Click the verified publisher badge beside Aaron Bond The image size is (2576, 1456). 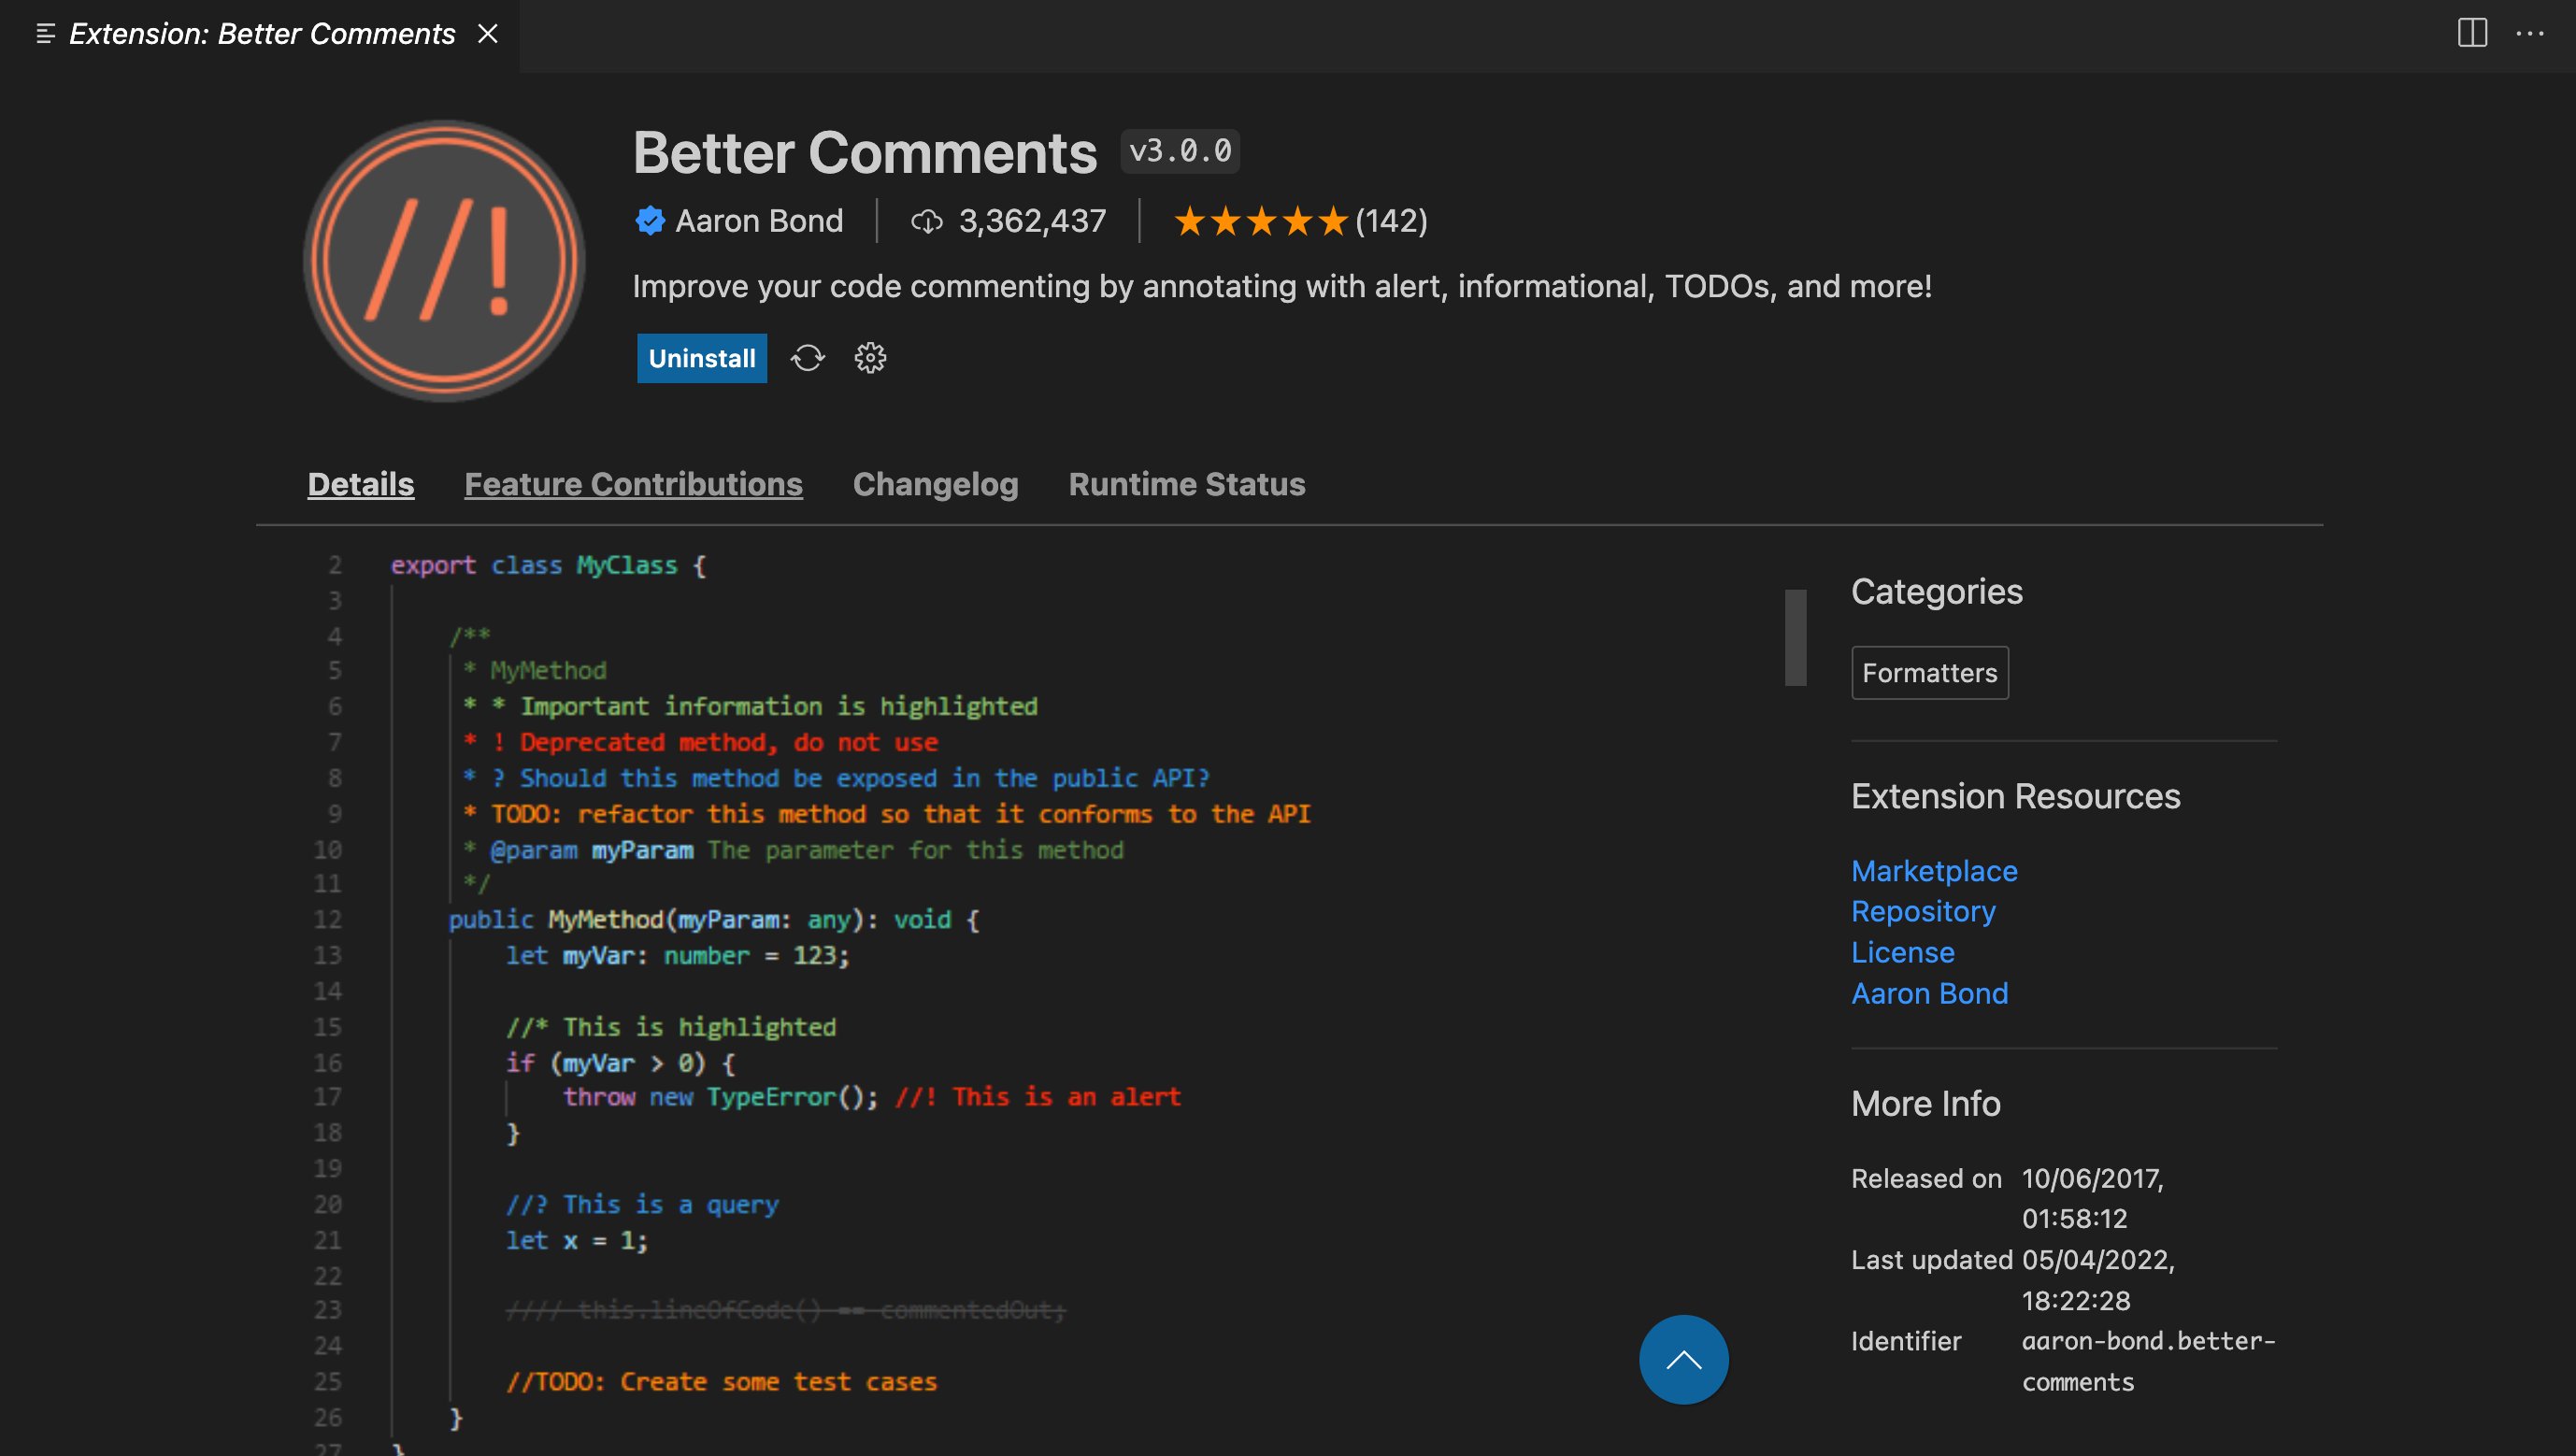650,221
